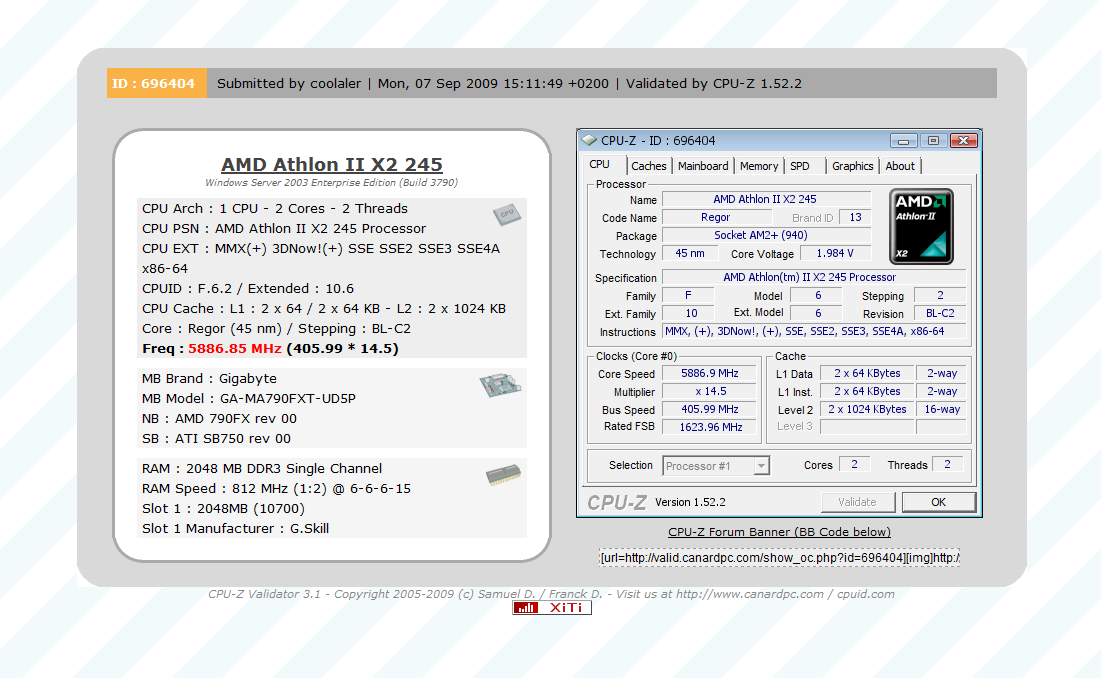The image size is (1101, 678).
Task: Click the OK button in CPU-Z
Action: [x=939, y=502]
